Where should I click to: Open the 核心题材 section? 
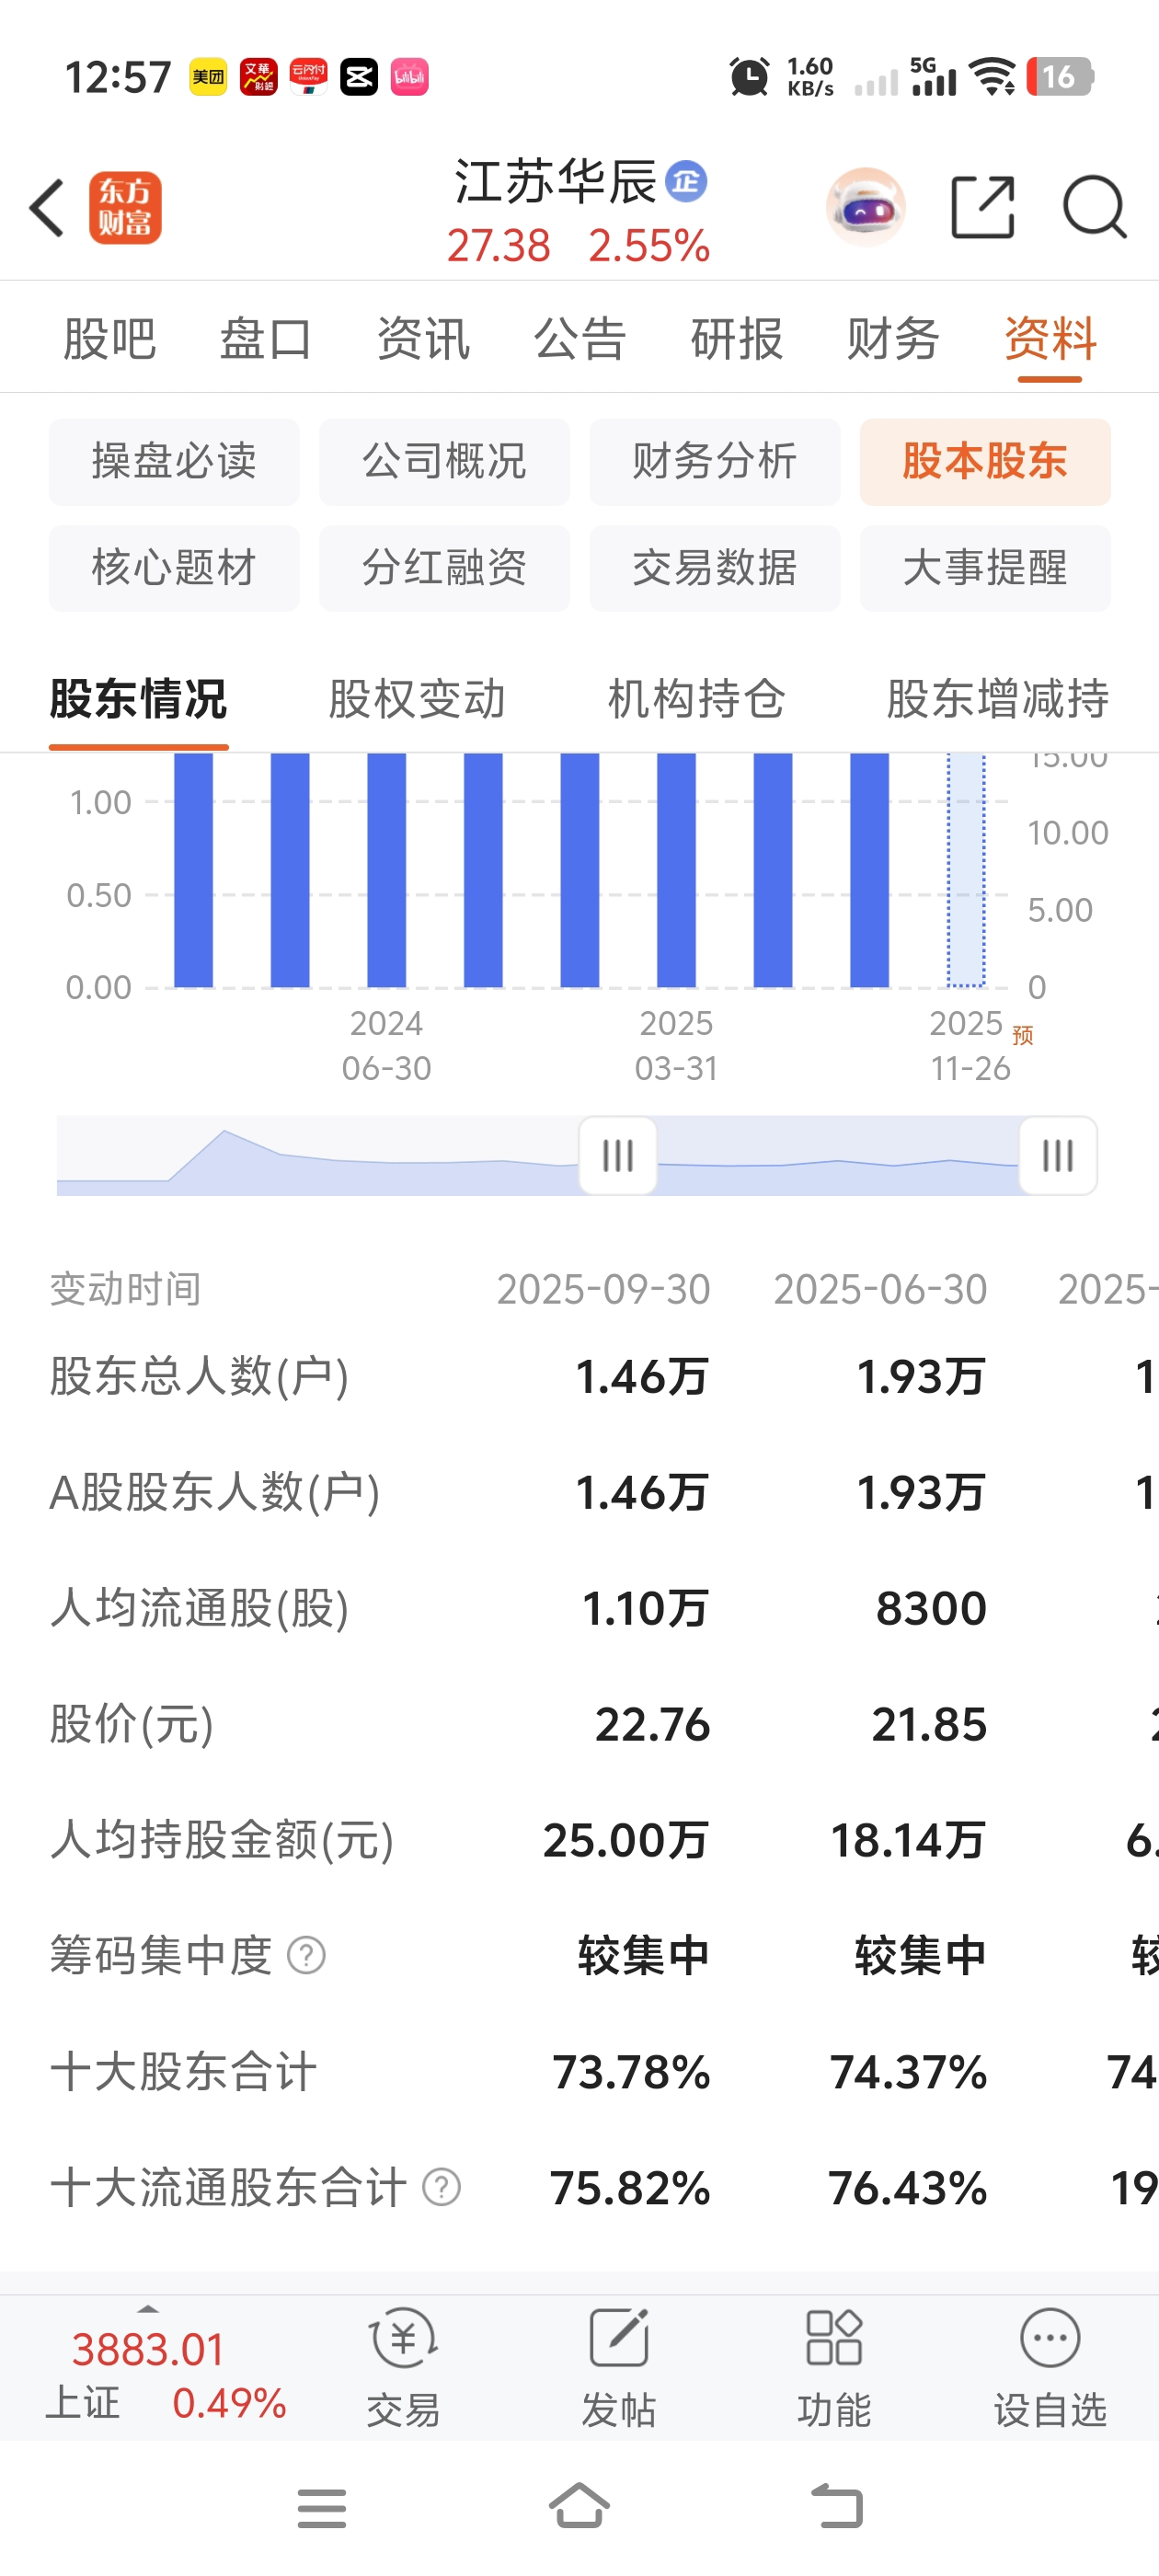pyautogui.click(x=174, y=568)
